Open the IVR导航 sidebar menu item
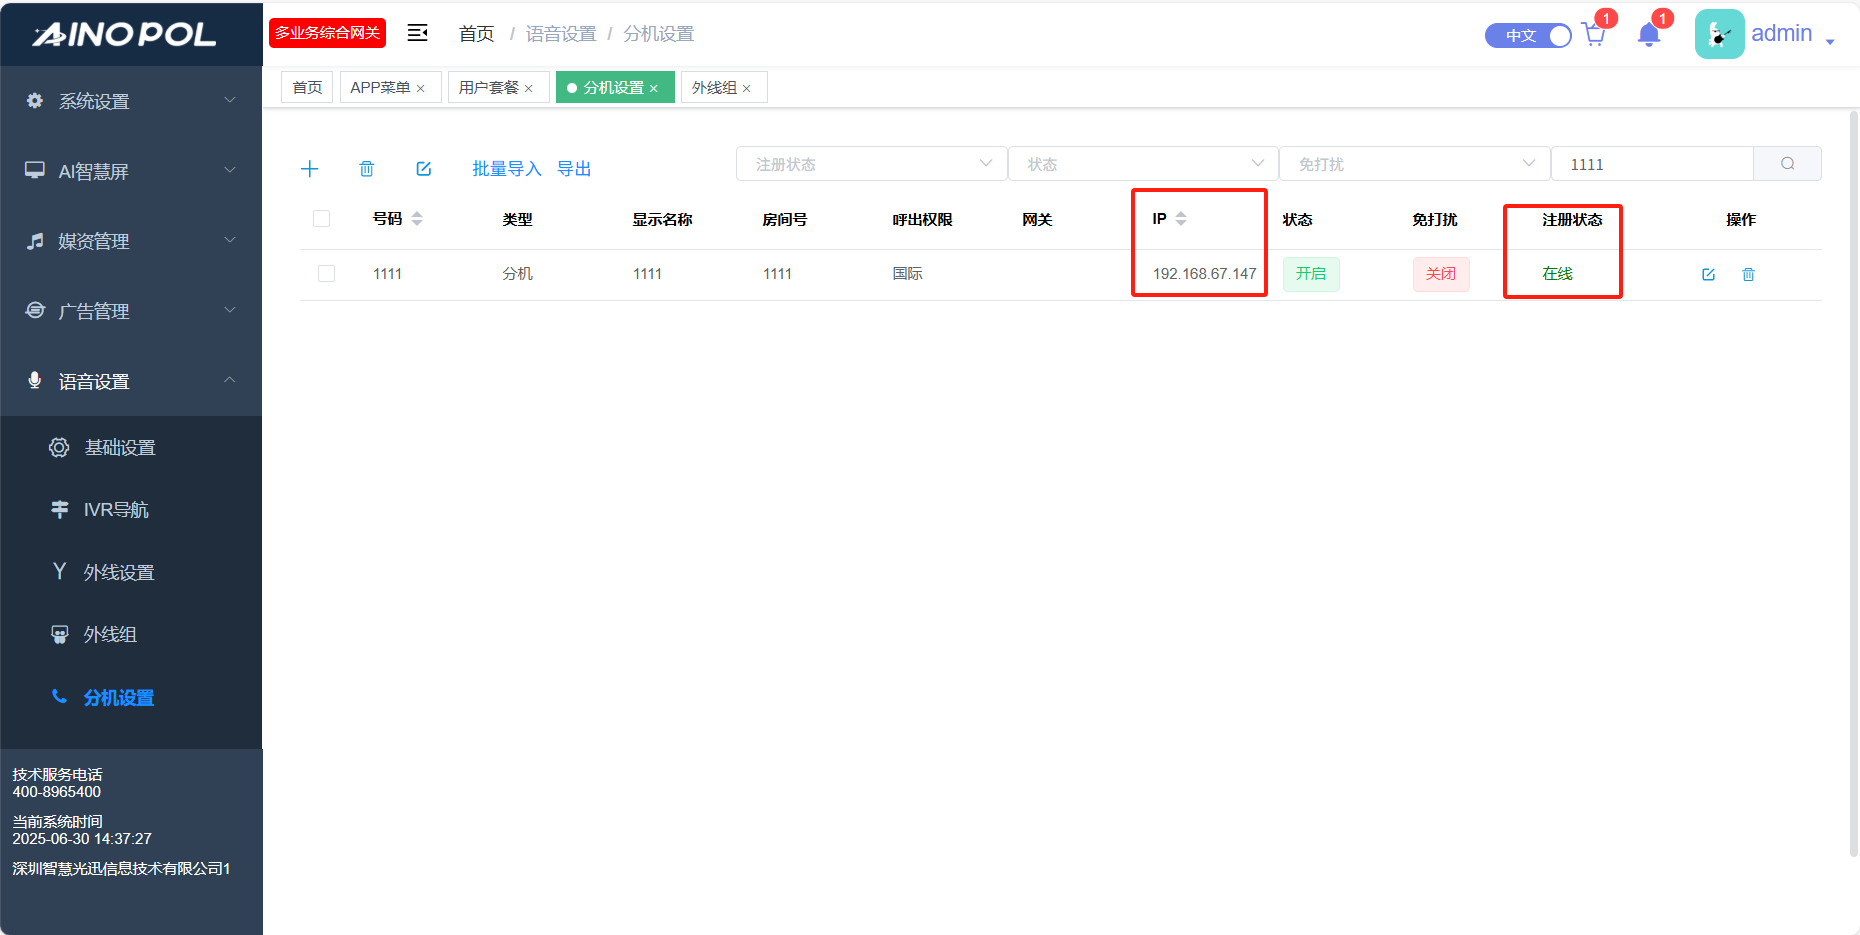The width and height of the screenshot is (1860, 935). (x=116, y=510)
